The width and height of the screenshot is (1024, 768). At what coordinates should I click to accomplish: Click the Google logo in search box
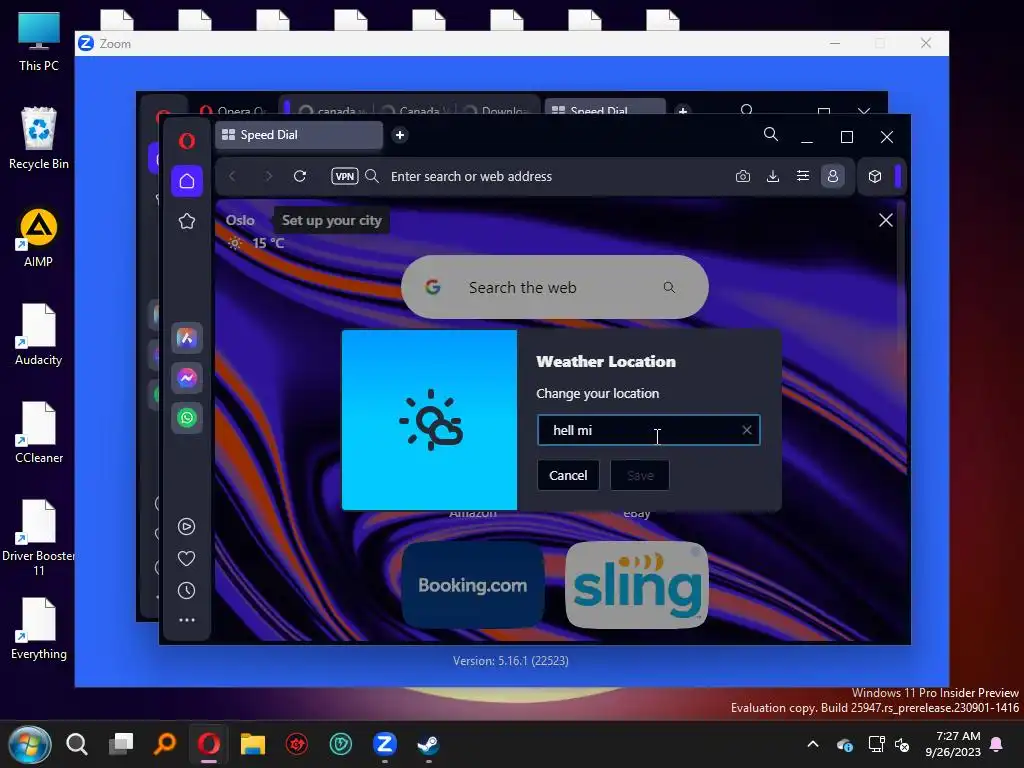pos(432,287)
